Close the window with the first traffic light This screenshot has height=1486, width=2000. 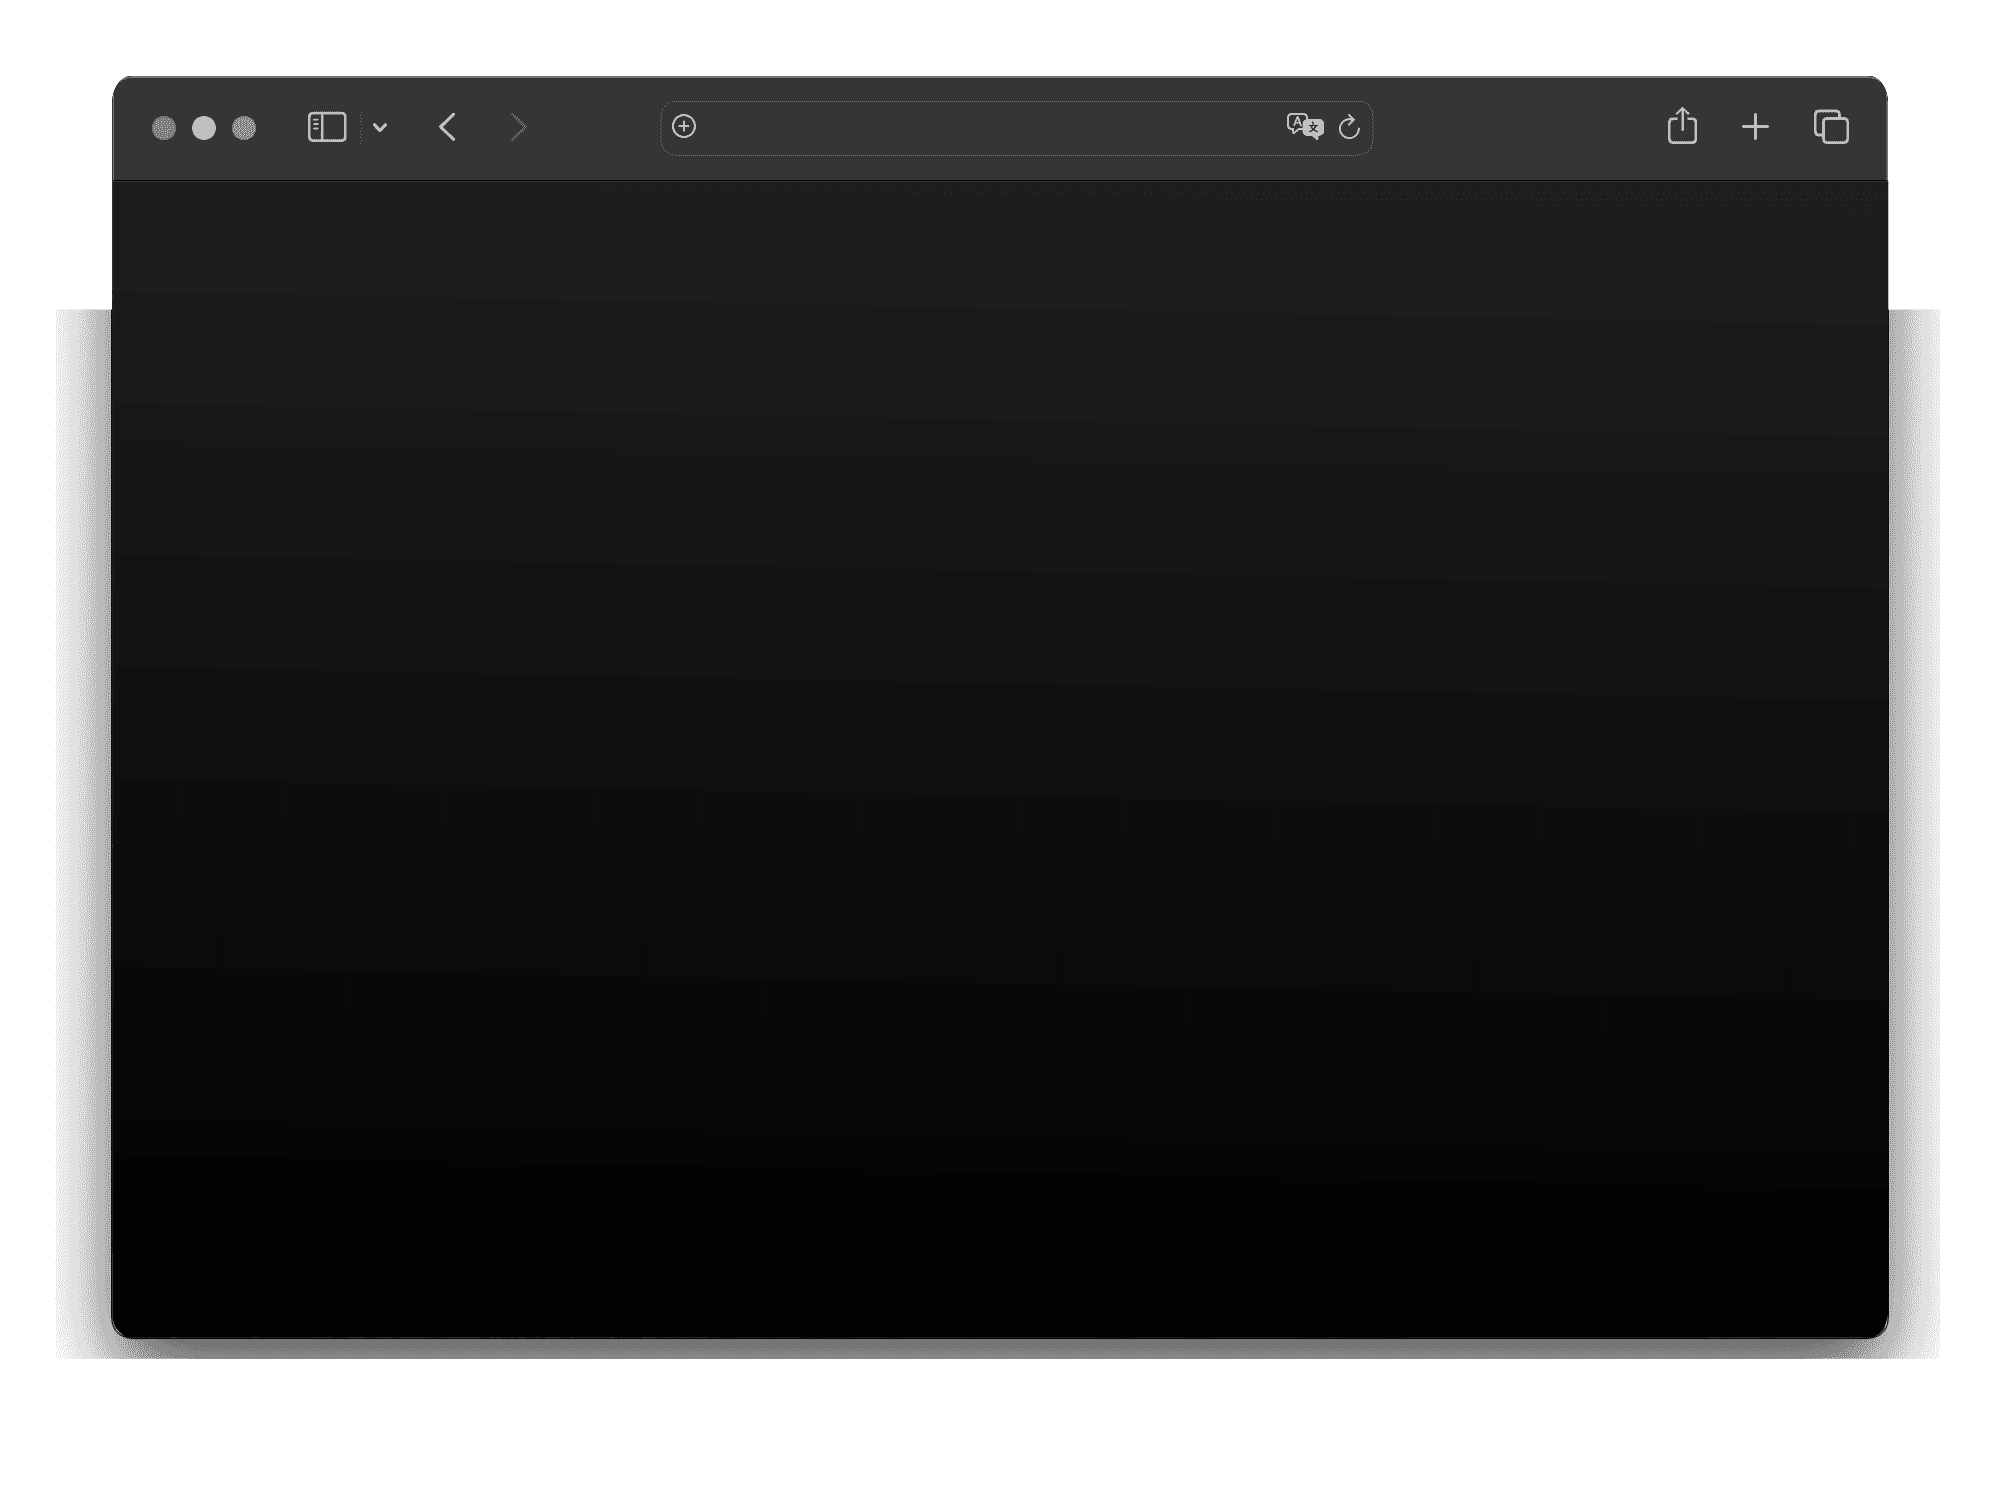click(164, 128)
